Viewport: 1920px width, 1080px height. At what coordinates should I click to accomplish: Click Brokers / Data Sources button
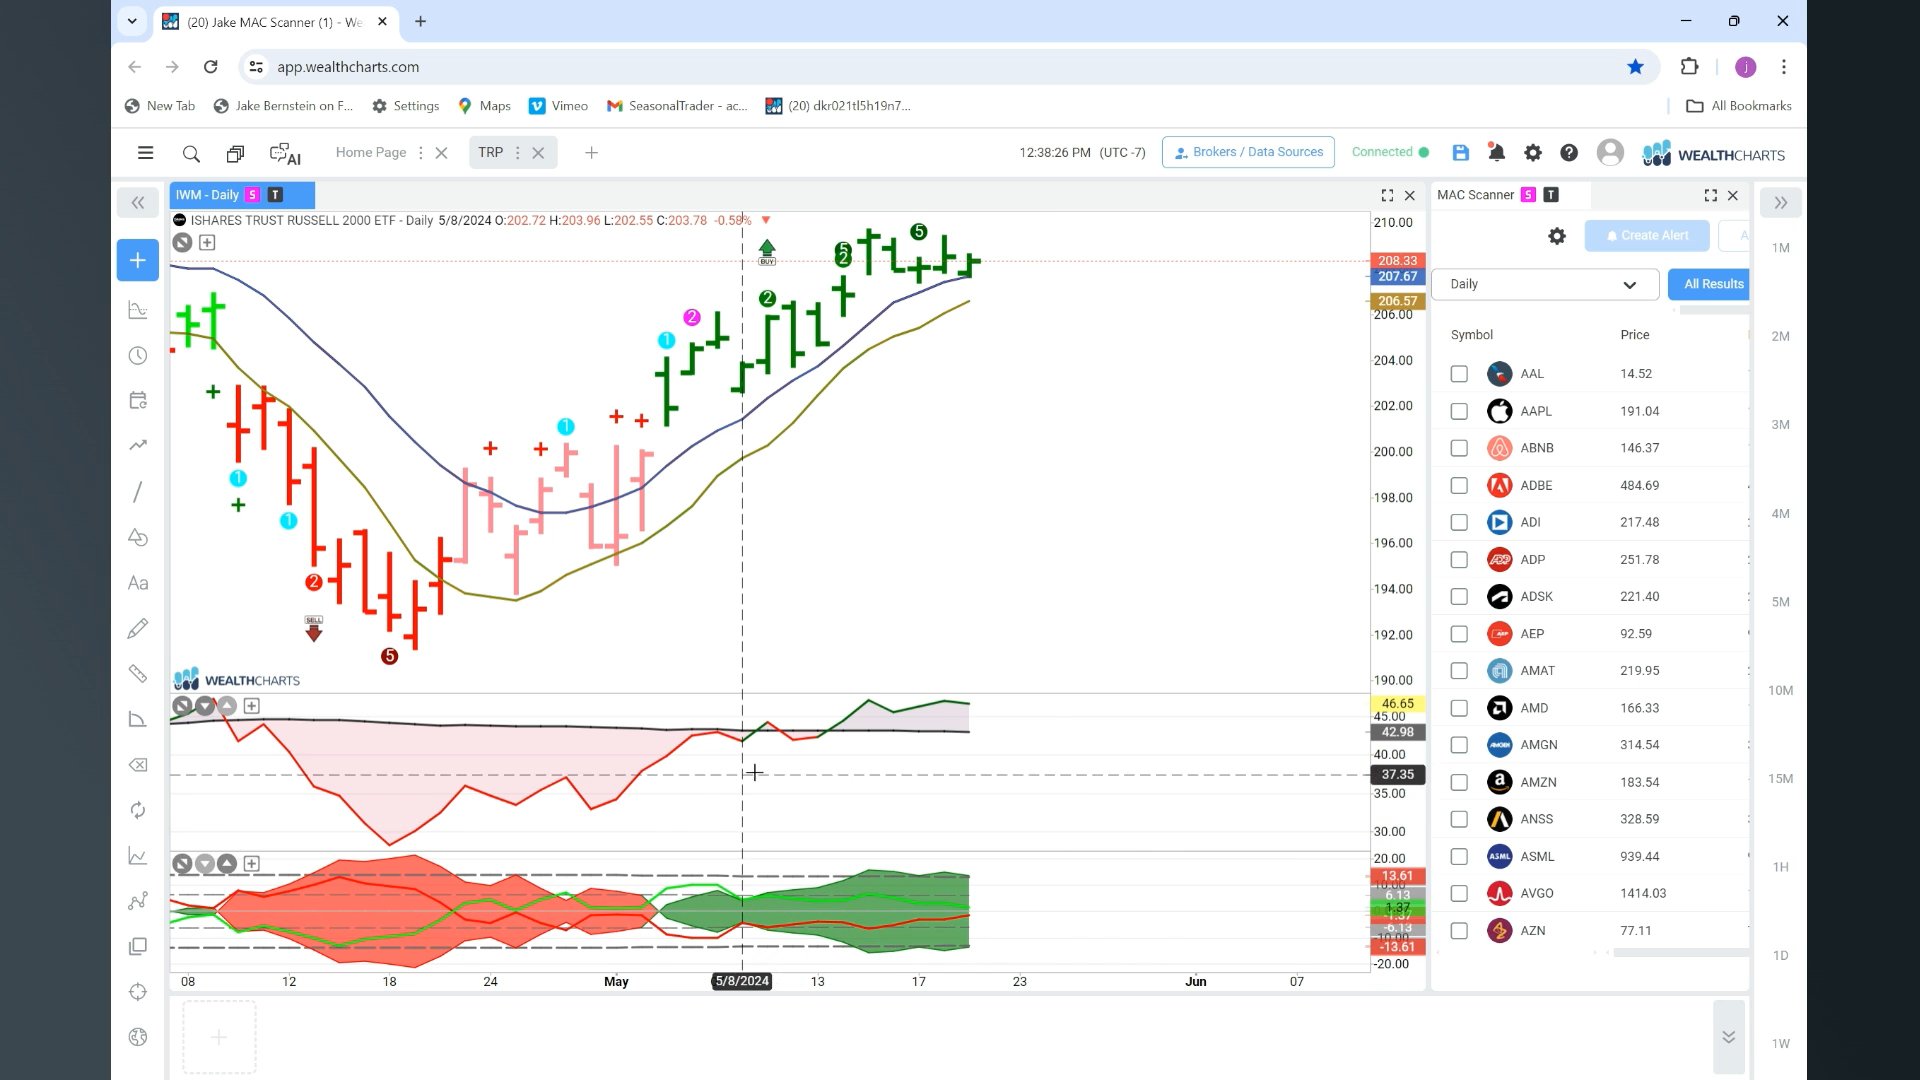click(x=1248, y=152)
